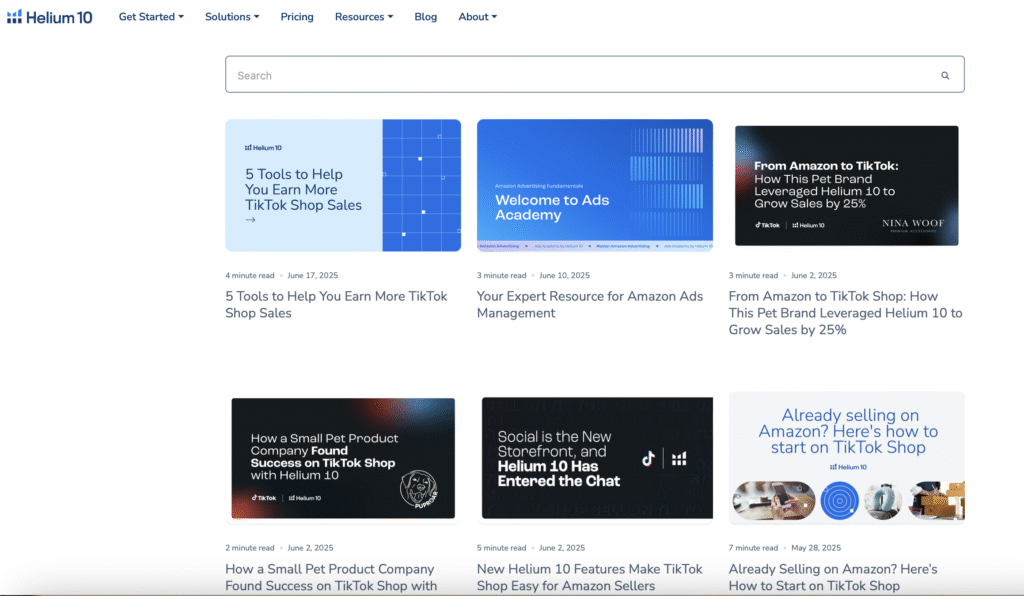
Task: Open the 5 Tools TikTok Shop thumbnail
Action: [x=343, y=185]
